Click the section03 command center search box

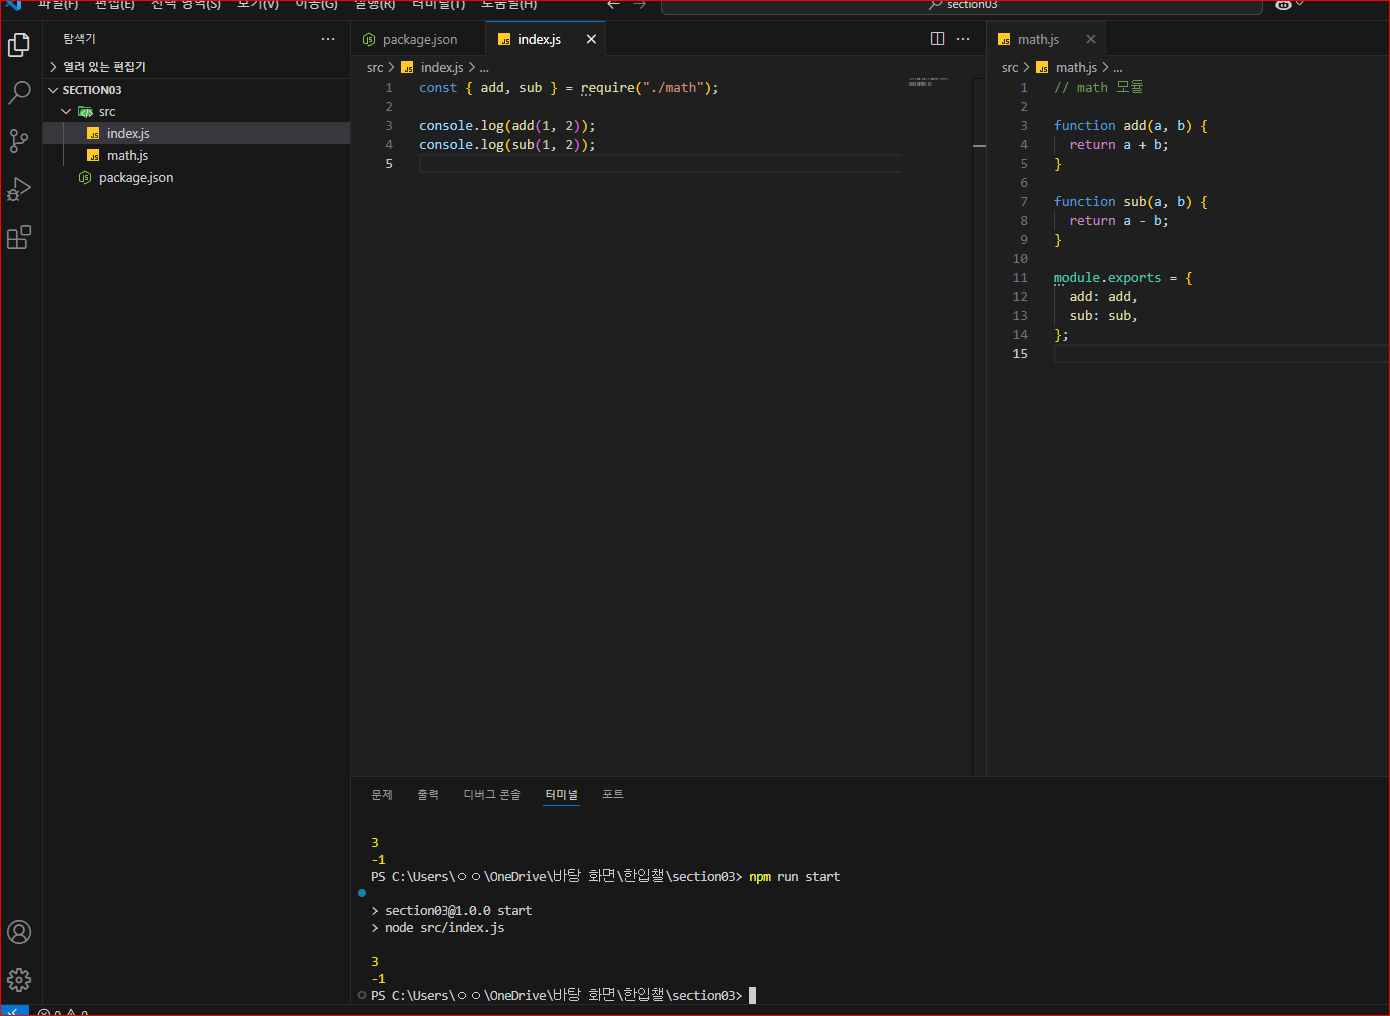point(962,5)
